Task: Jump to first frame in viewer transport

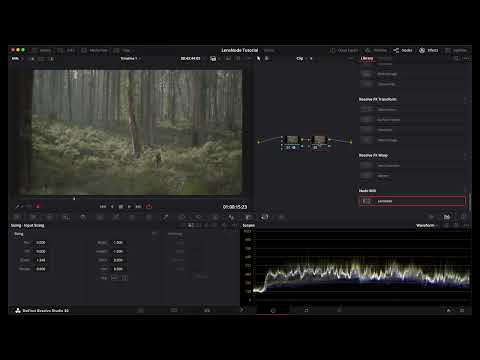Action: point(103,207)
